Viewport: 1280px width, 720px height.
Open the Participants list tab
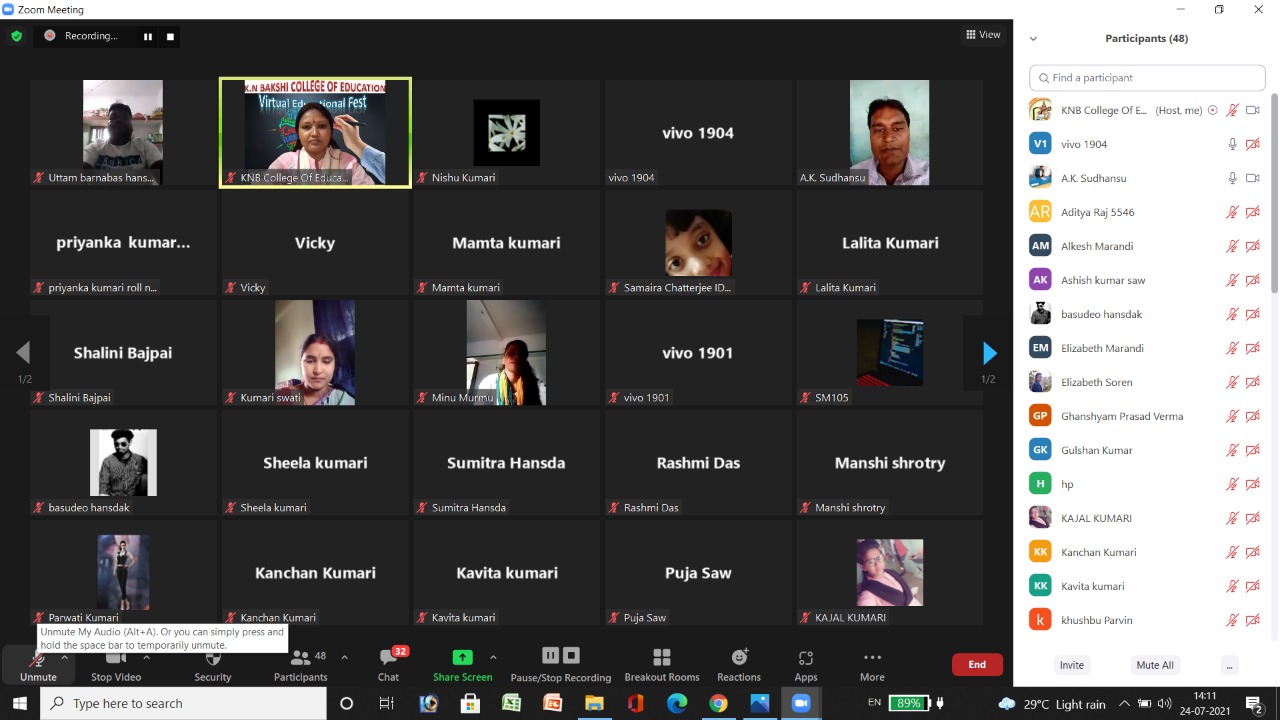coord(300,664)
